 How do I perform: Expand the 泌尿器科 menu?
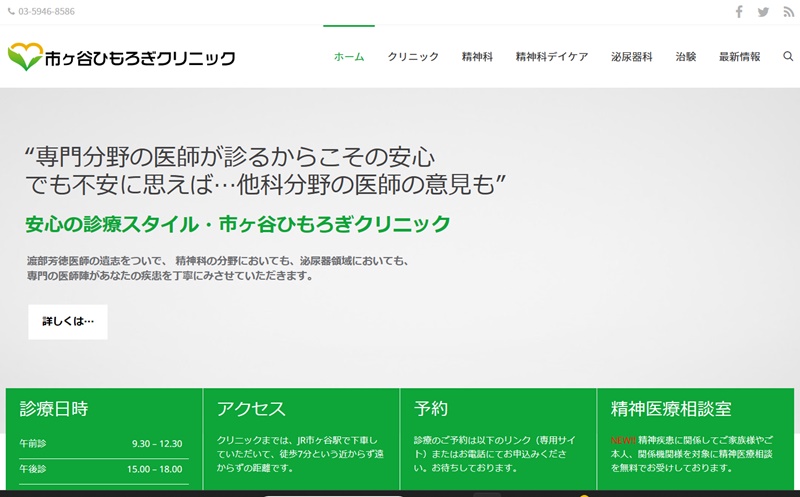click(x=631, y=57)
